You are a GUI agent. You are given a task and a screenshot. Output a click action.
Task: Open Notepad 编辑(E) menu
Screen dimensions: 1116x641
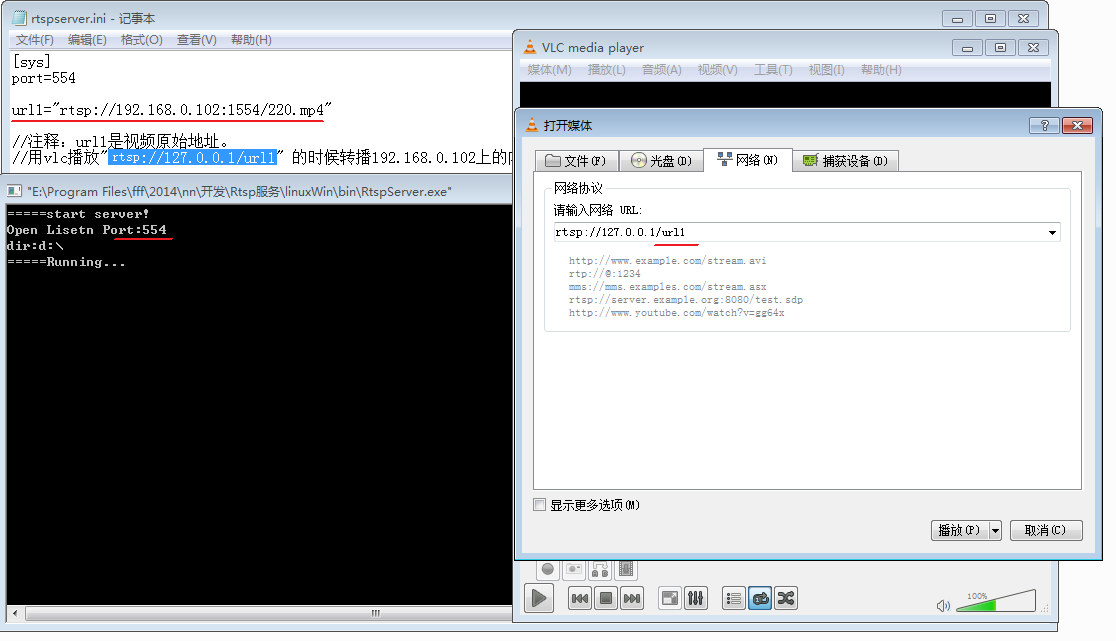coord(87,40)
